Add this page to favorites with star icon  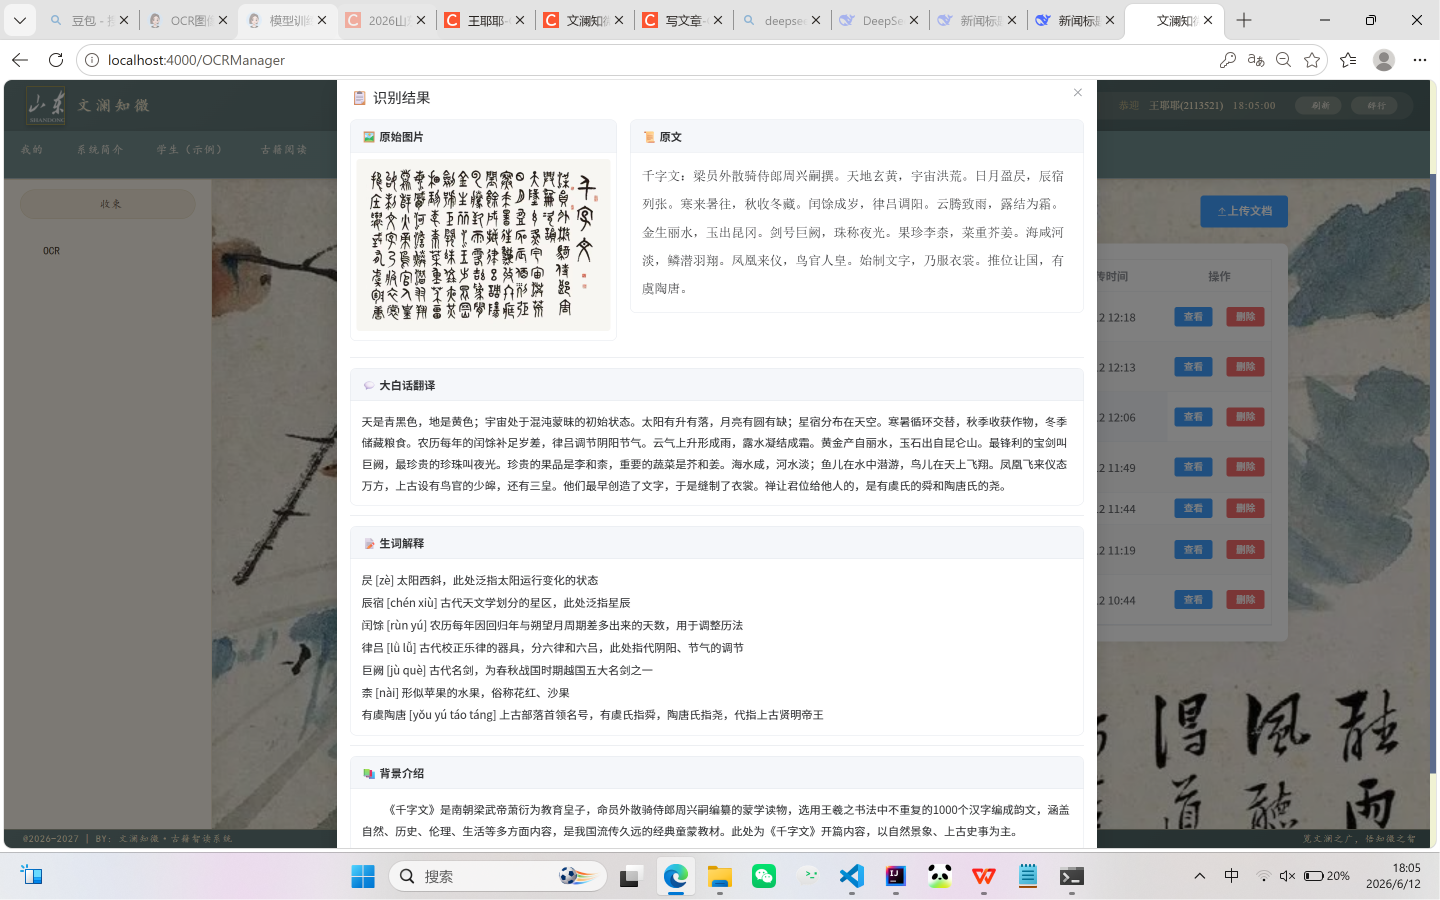(x=1312, y=60)
